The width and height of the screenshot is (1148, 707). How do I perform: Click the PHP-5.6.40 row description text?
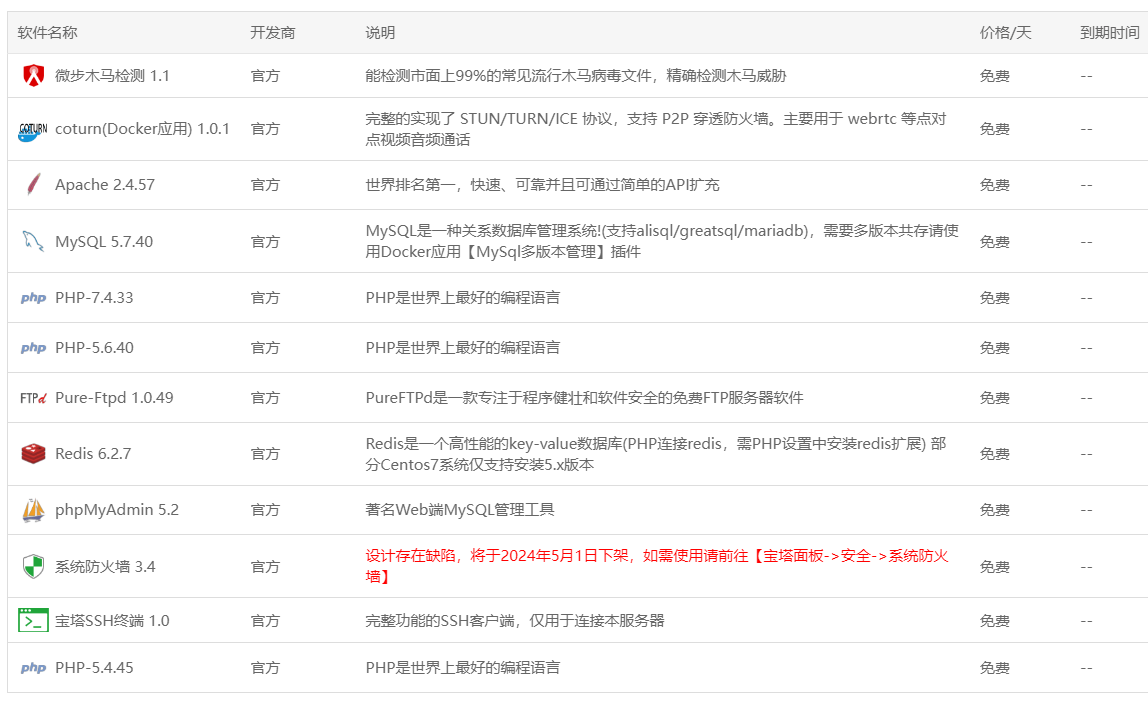point(463,348)
